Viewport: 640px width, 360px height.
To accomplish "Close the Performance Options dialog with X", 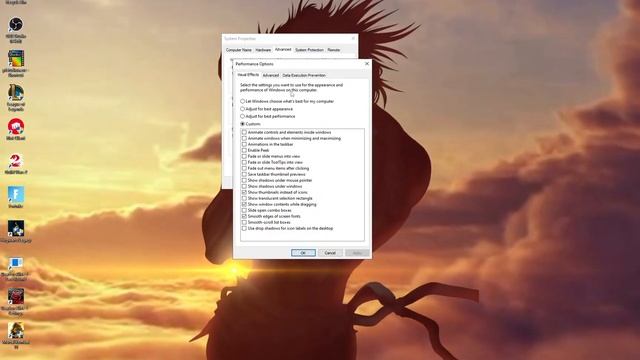I will pyautogui.click(x=367, y=64).
